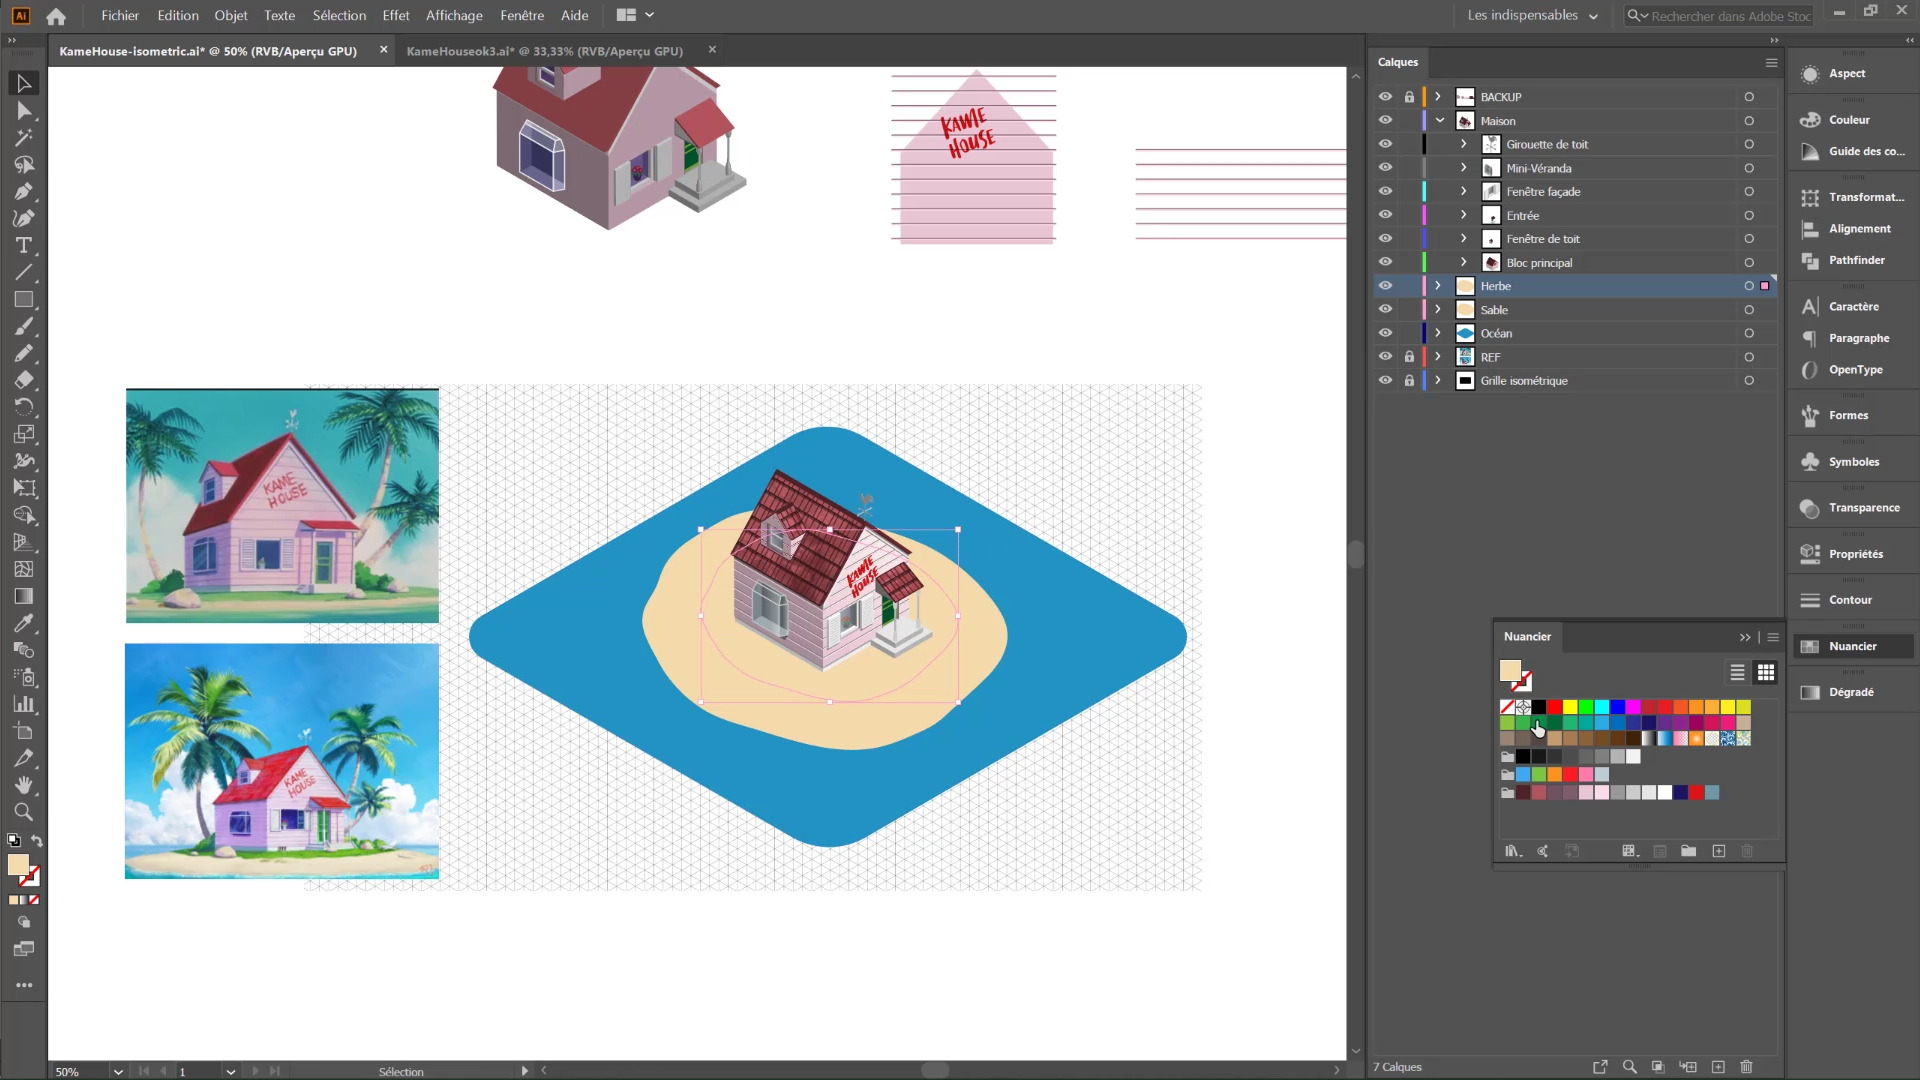The image size is (1920, 1080).
Task: Hide the Herbe layer
Action: pos(1385,286)
